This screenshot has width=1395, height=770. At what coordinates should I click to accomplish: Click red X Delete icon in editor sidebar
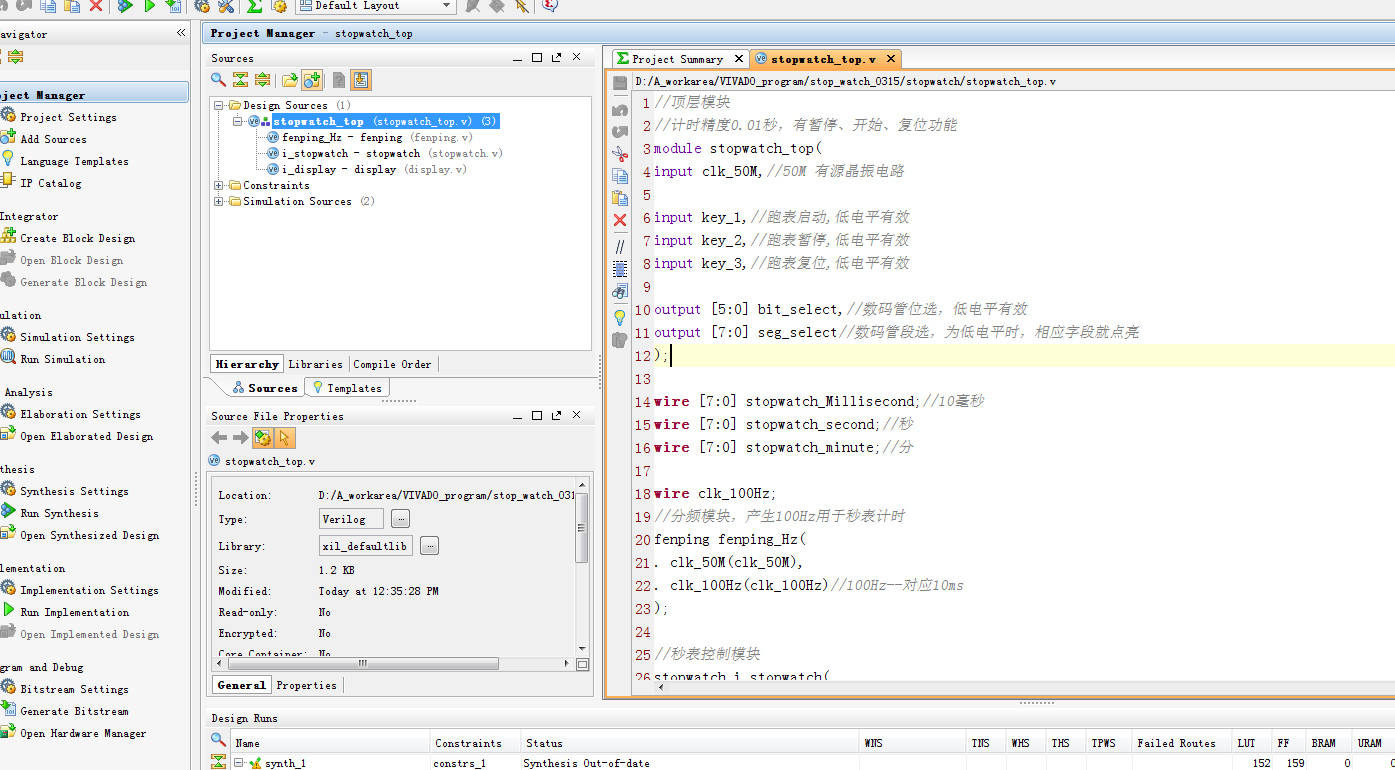pos(620,220)
